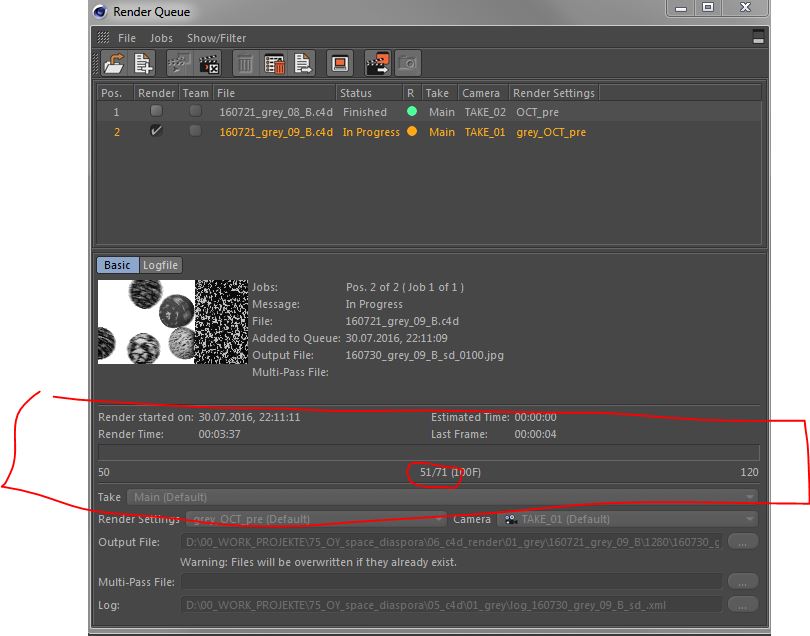810x636 pixels.
Task: Click the greyed Delete trash icon
Action: [245, 64]
